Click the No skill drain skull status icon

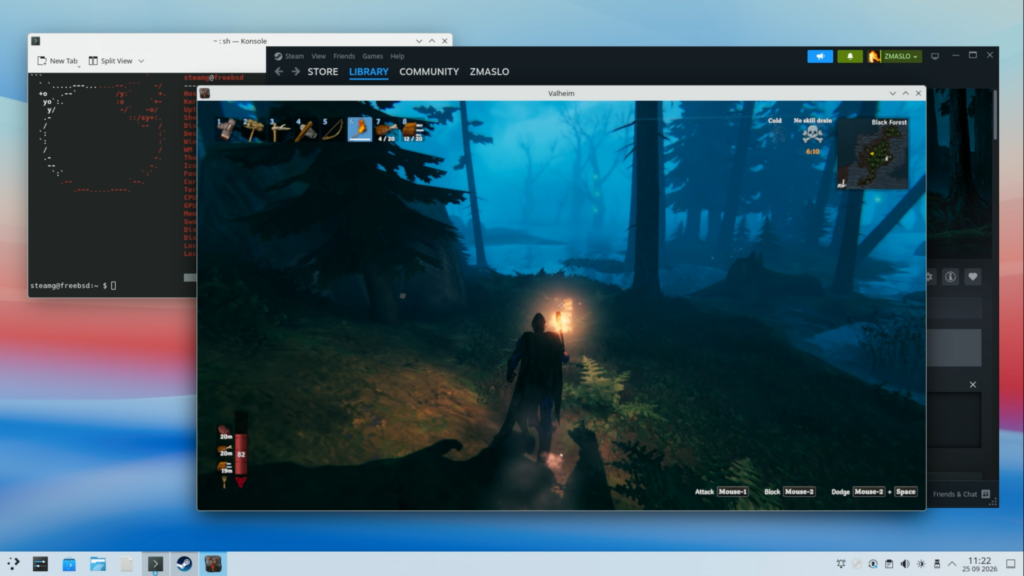[x=812, y=134]
